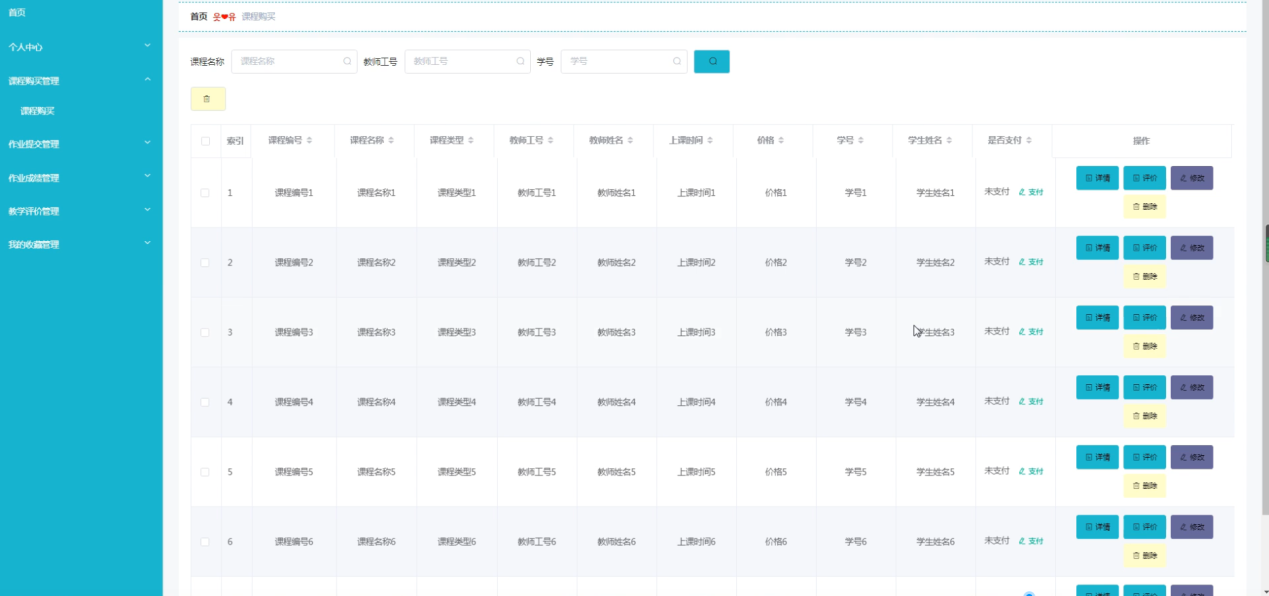Image resolution: width=1269 pixels, height=596 pixels.
Task: Sort by 学号 column
Action: coord(860,141)
